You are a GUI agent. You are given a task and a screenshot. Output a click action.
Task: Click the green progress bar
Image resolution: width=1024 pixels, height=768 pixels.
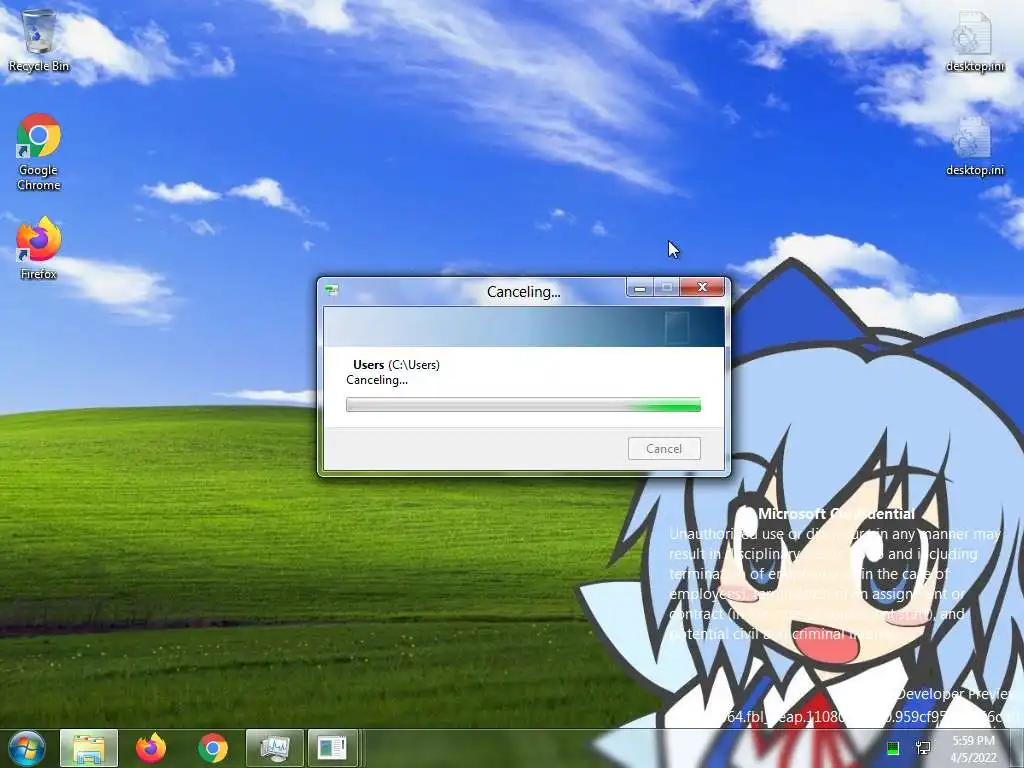coord(523,405)
